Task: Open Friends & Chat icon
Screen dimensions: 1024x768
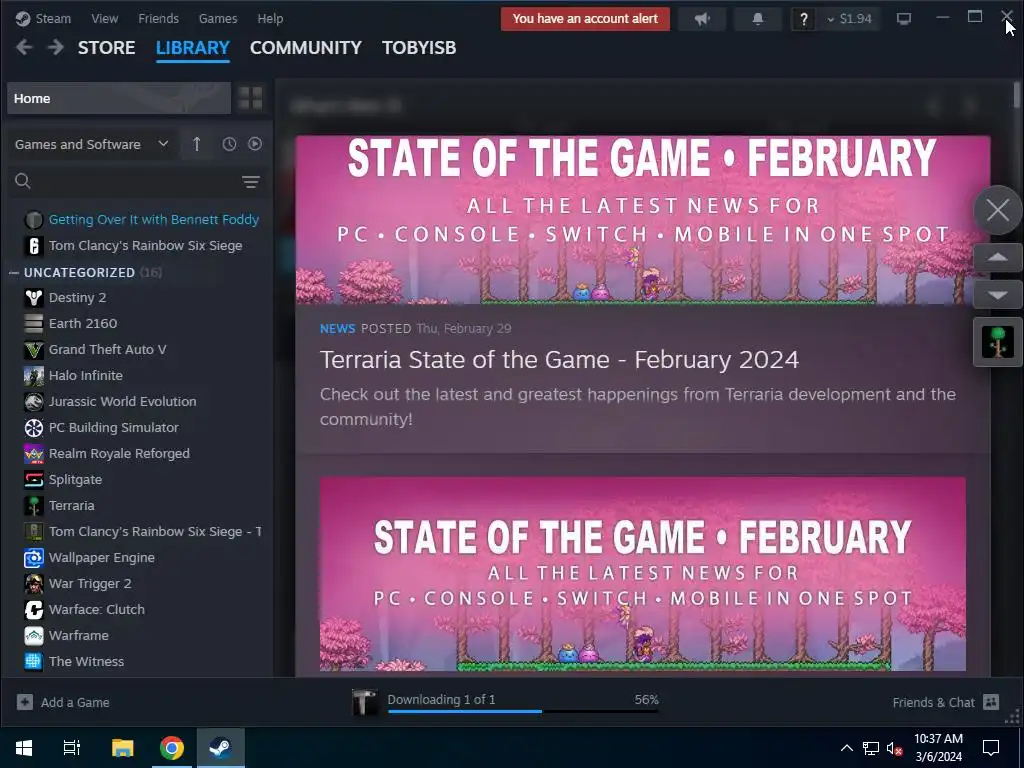Action: point(991,702)
